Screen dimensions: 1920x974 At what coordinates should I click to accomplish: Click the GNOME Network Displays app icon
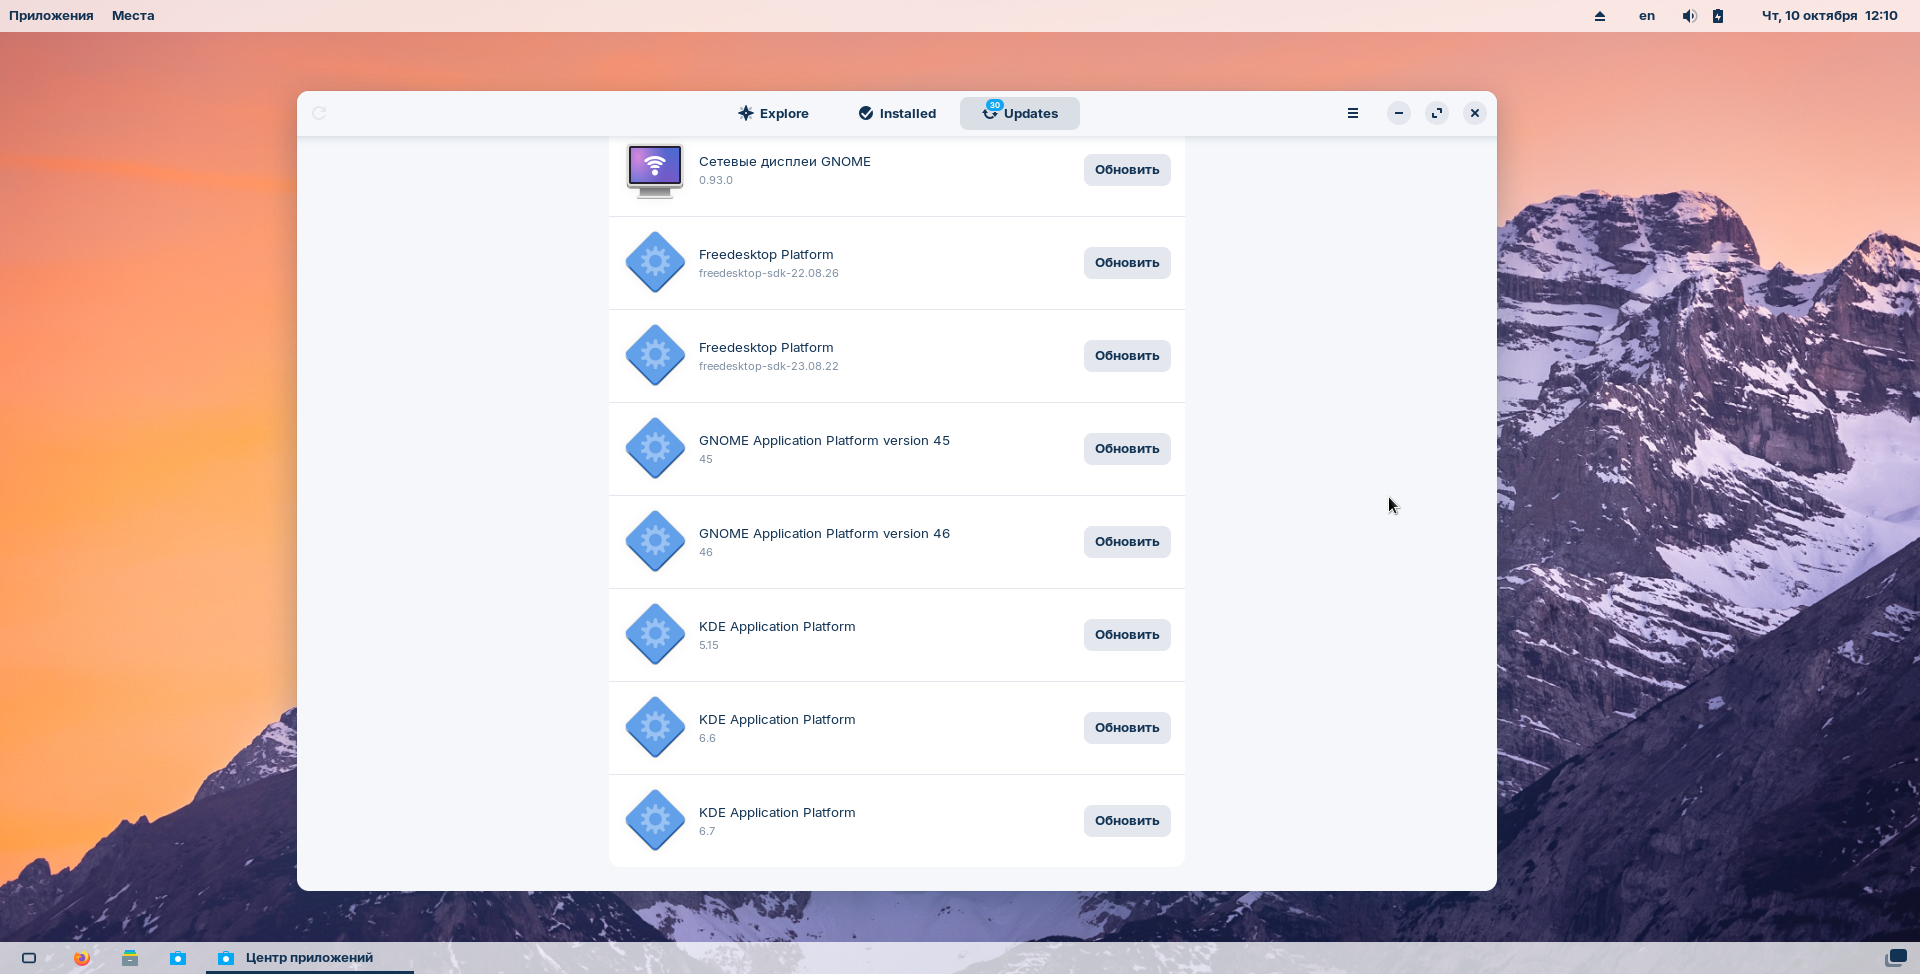655,170
